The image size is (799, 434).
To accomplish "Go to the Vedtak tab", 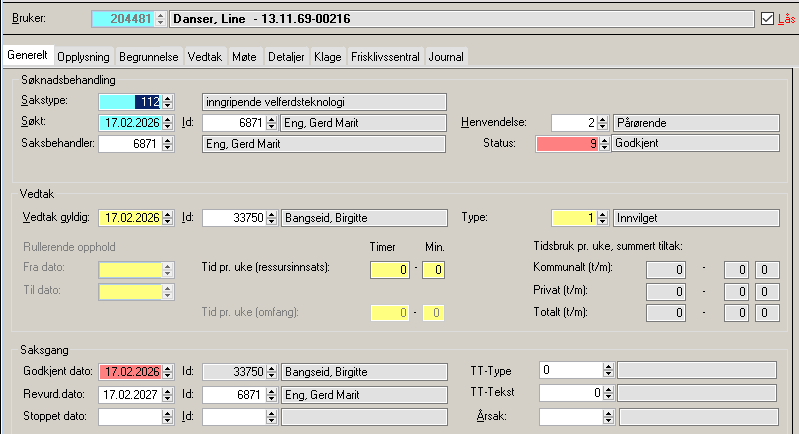I will click(x=205, y=57).
